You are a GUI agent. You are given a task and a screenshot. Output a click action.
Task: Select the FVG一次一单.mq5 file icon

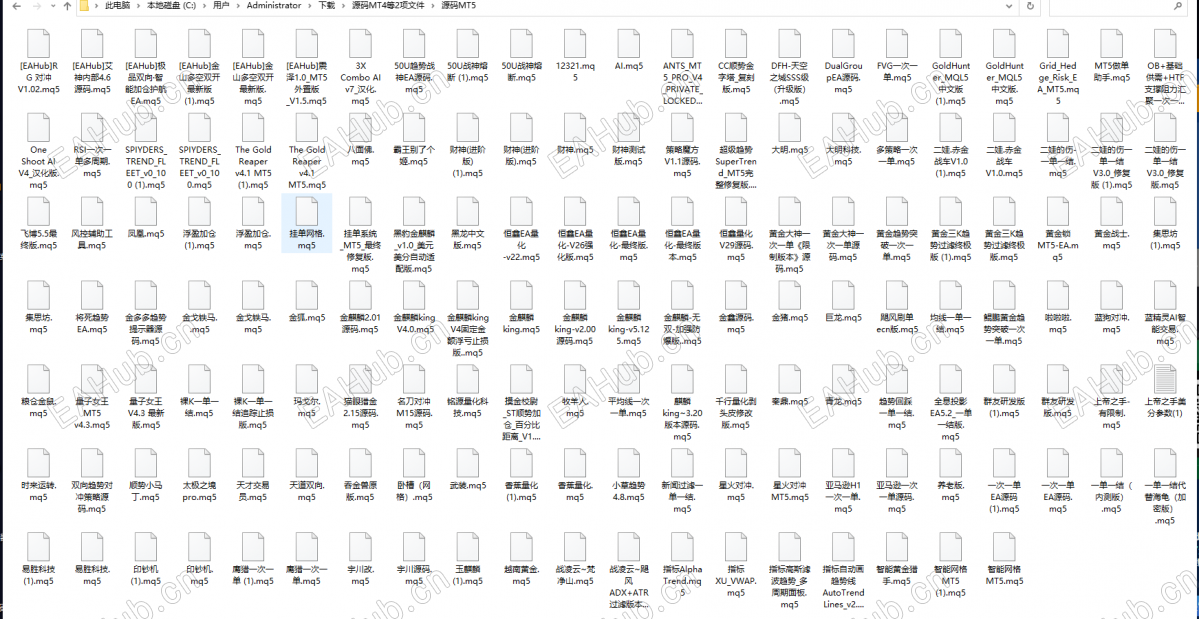click(x=896, y=44)
